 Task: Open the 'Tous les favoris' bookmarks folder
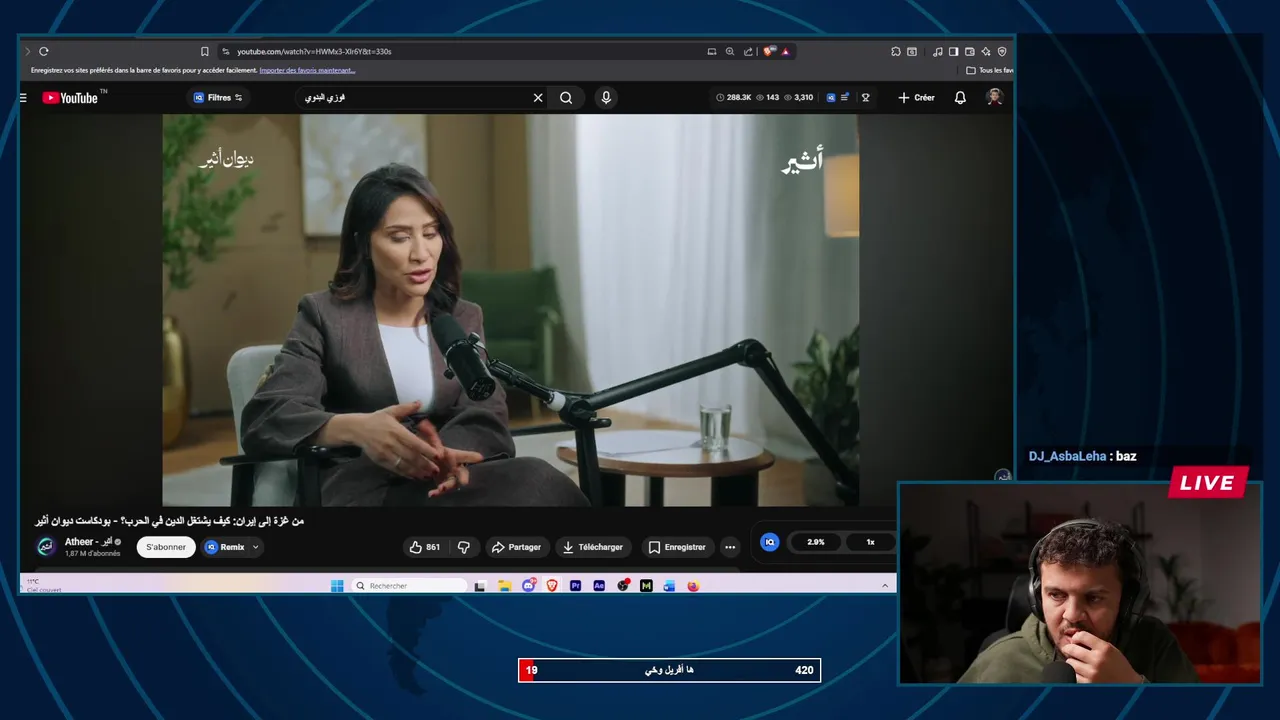(x=990, y=70)
